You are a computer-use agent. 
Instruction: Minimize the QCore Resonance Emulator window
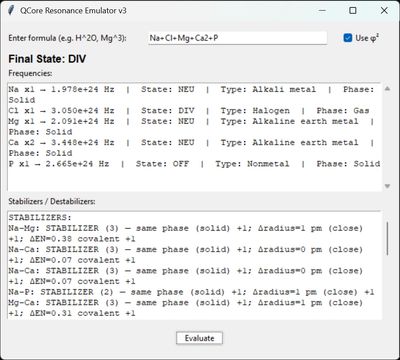[x=322, y=10]
